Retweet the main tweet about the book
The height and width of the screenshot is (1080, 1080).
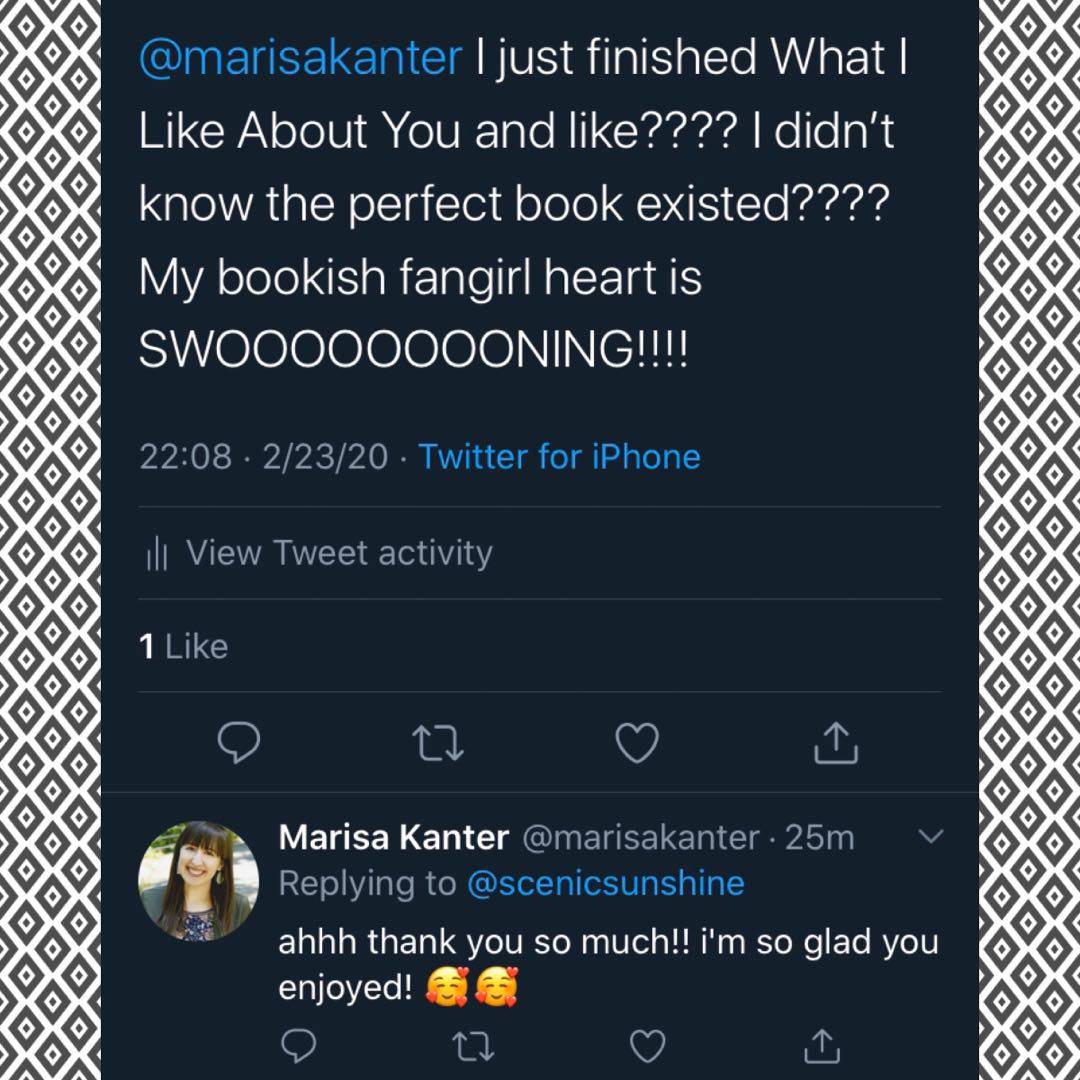coord(437,742)
